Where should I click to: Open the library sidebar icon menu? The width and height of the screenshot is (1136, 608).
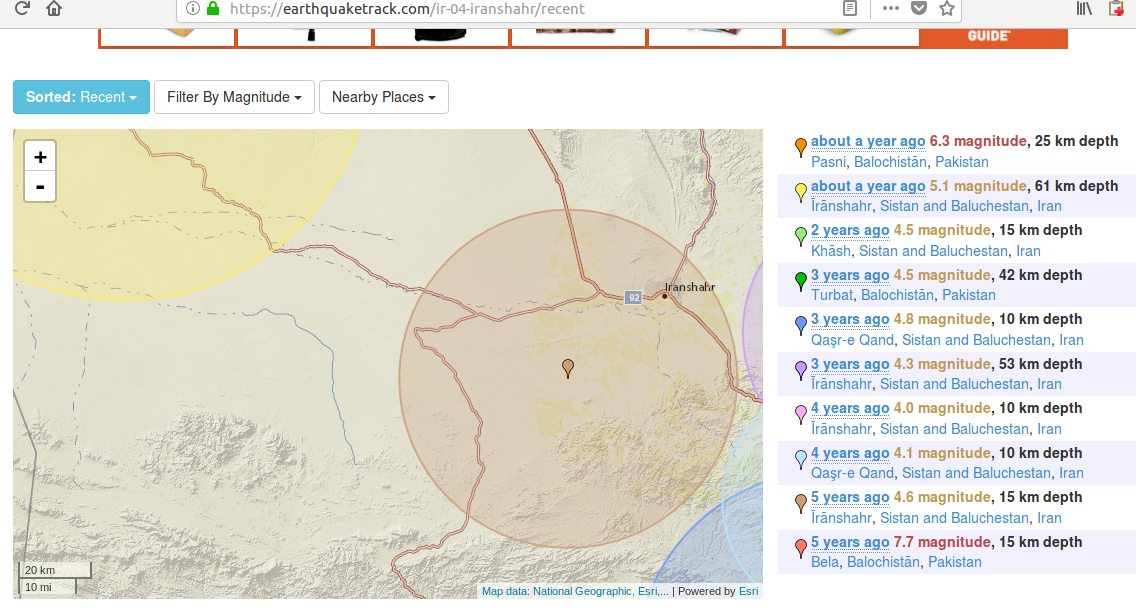1084,9
